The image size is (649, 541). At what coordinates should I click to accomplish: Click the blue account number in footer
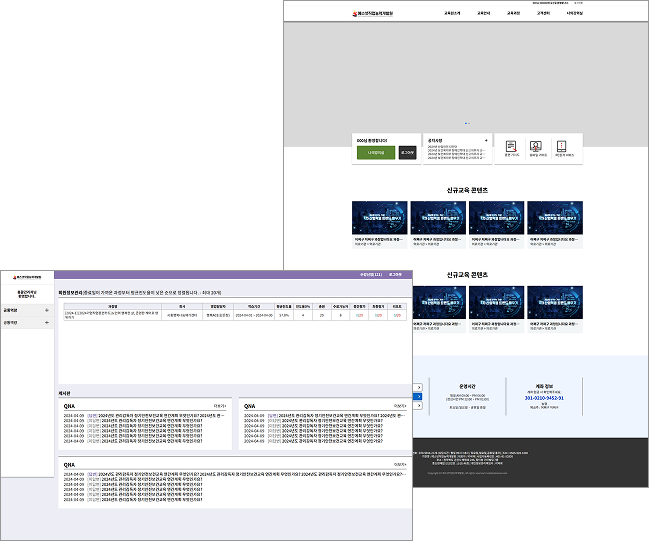(544, 398)
